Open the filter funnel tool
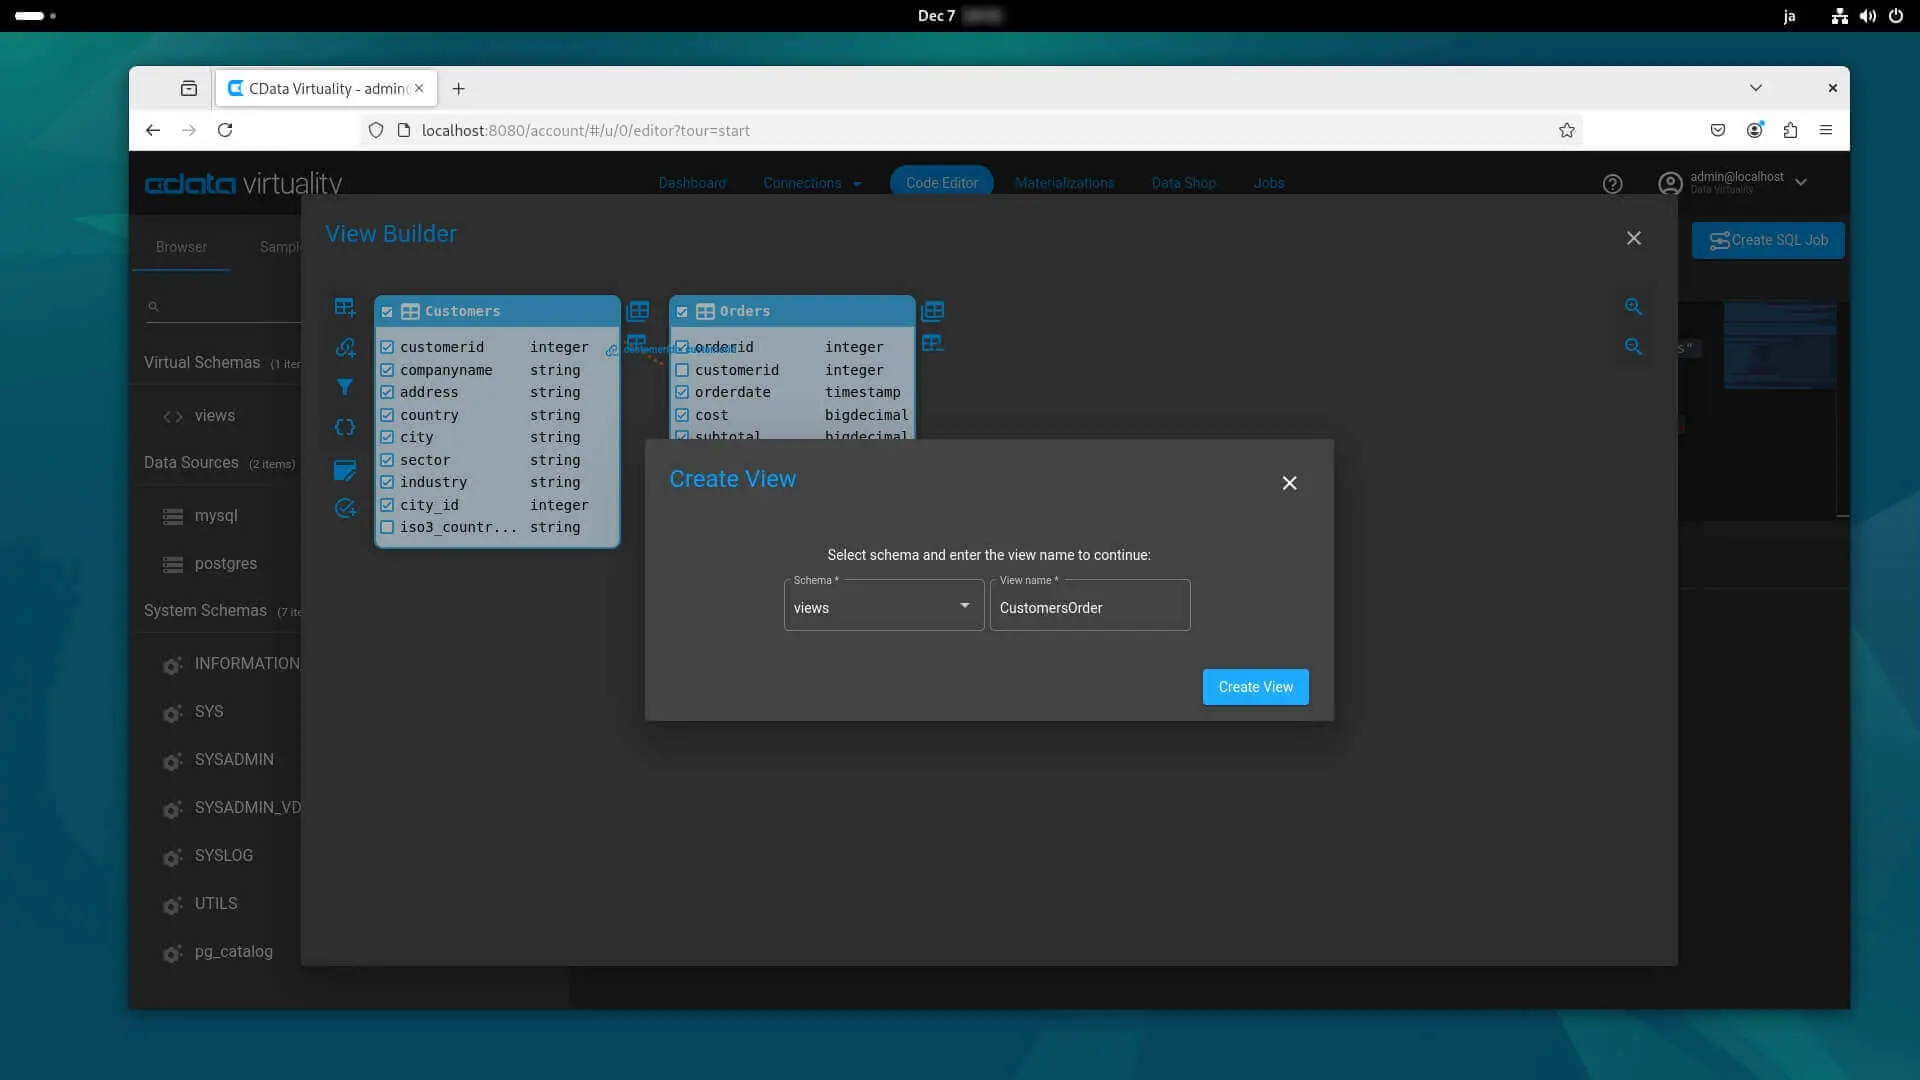This screenshot has width=1920, height=1080. (x=344, y=387)
